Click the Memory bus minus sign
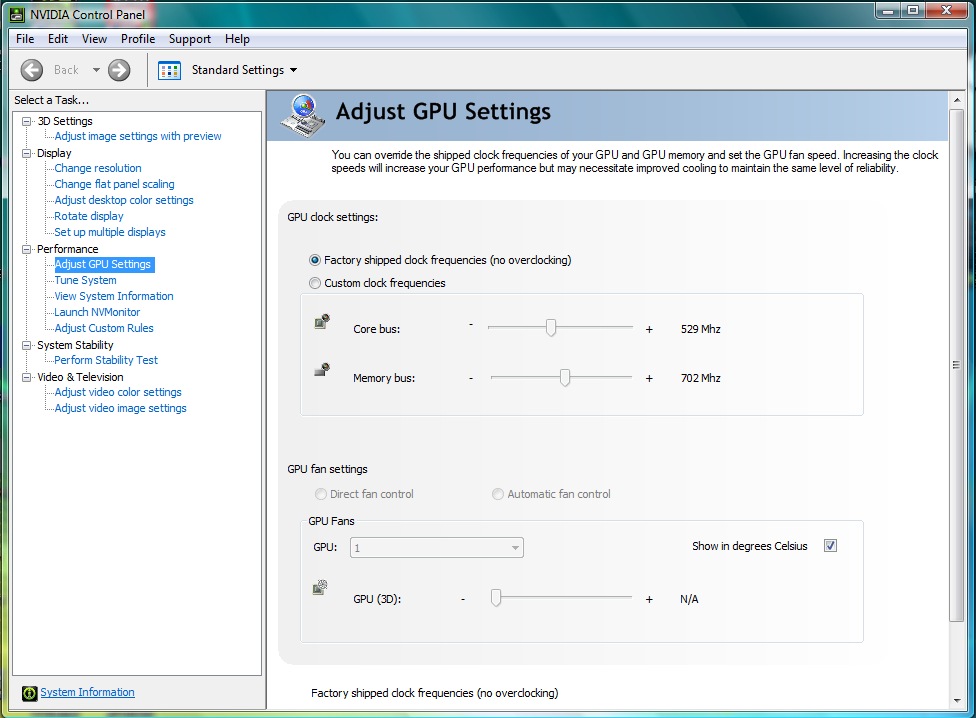Screen dimensions: 976x718 471,378
